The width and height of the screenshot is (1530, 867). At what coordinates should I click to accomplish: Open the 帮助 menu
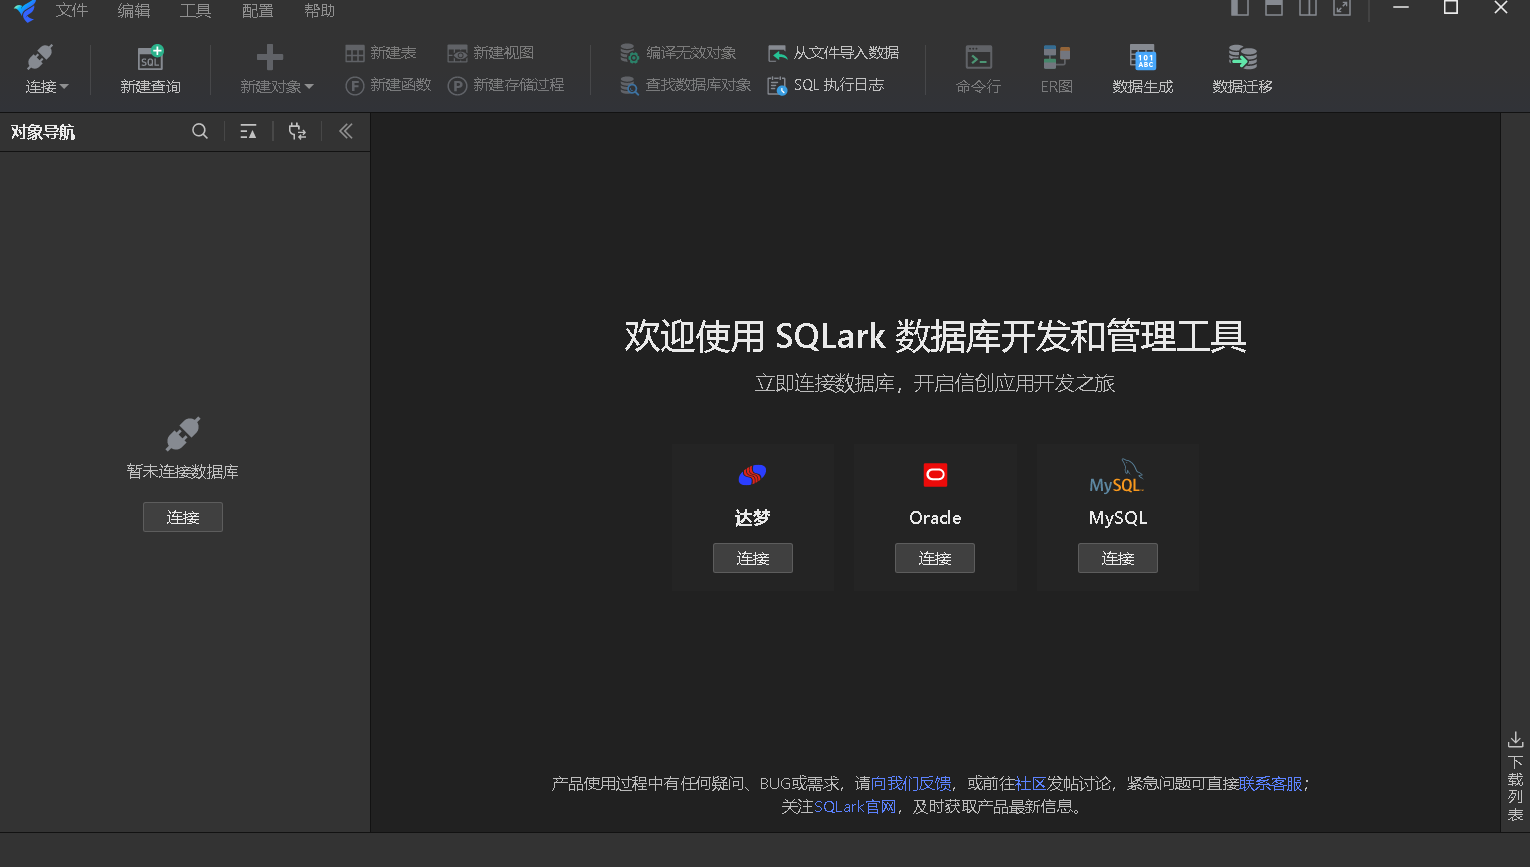[320, 11]
